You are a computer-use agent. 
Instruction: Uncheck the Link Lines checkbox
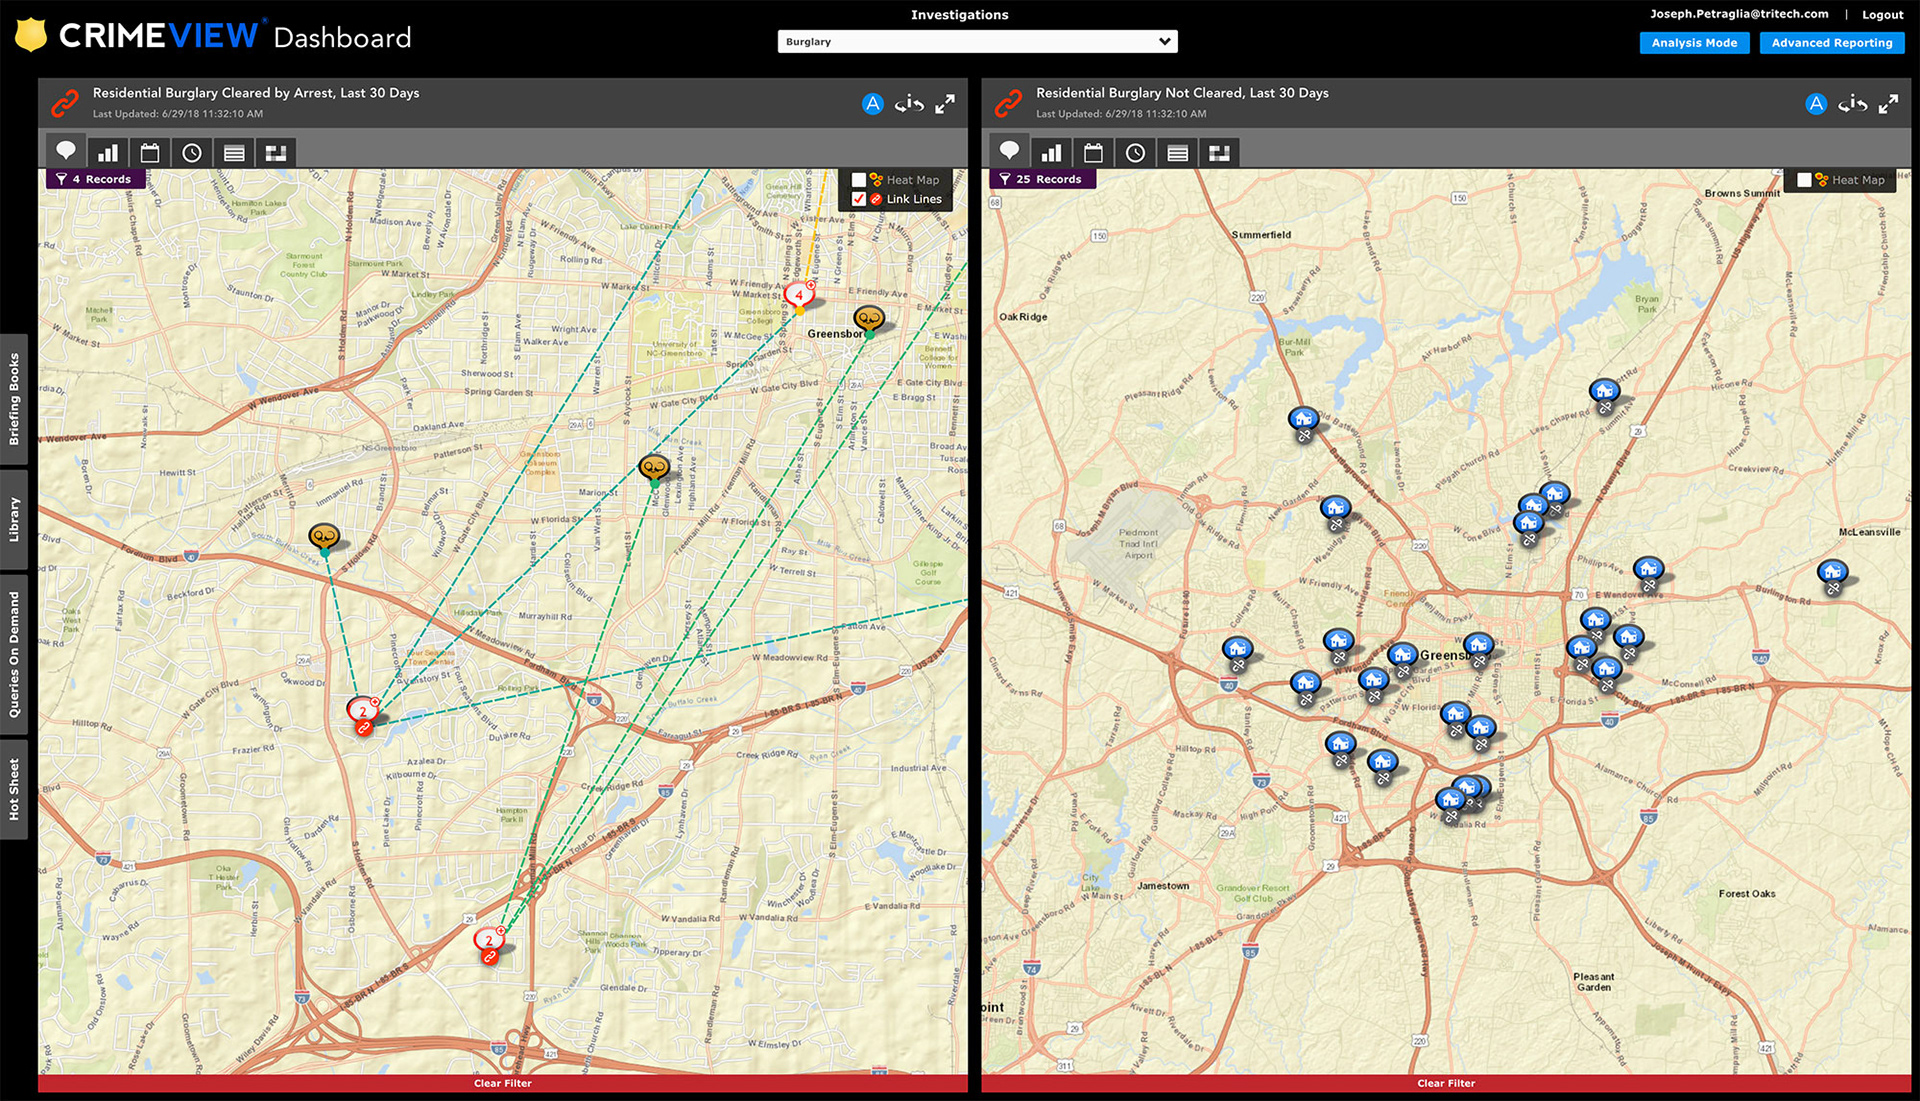click(859, 199)
